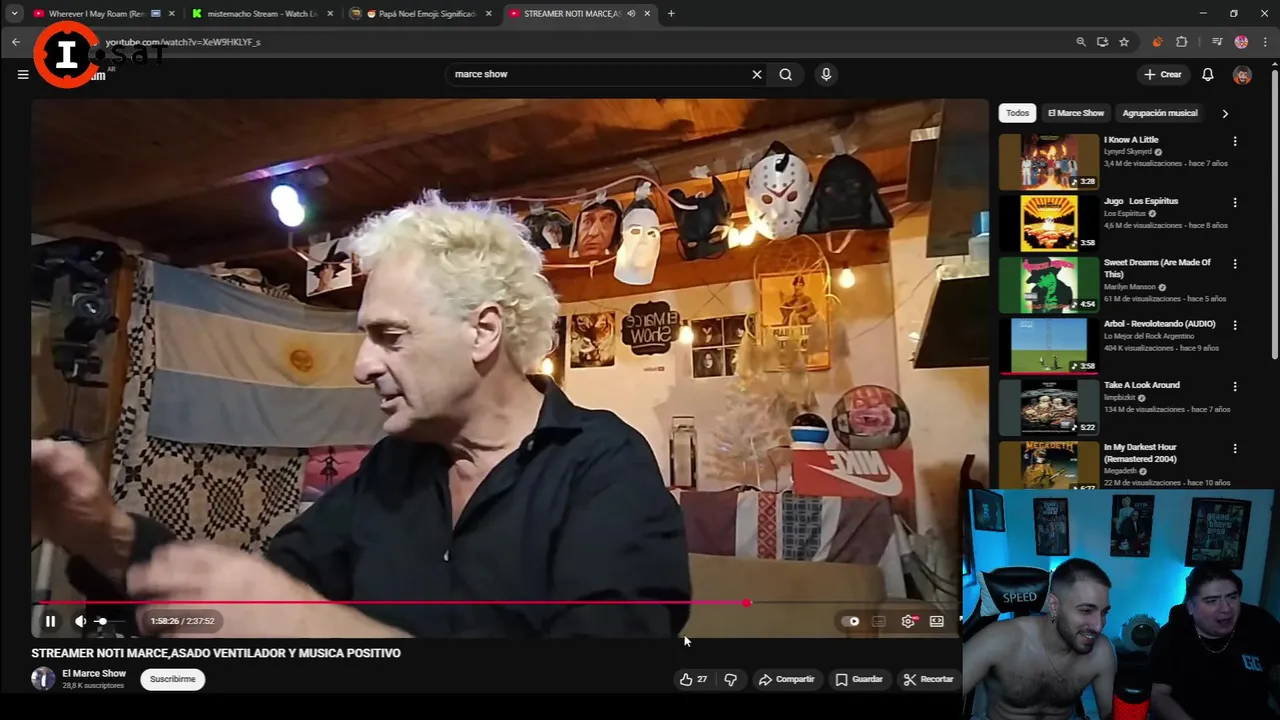Adjust the player volume slider

(108, 621)
